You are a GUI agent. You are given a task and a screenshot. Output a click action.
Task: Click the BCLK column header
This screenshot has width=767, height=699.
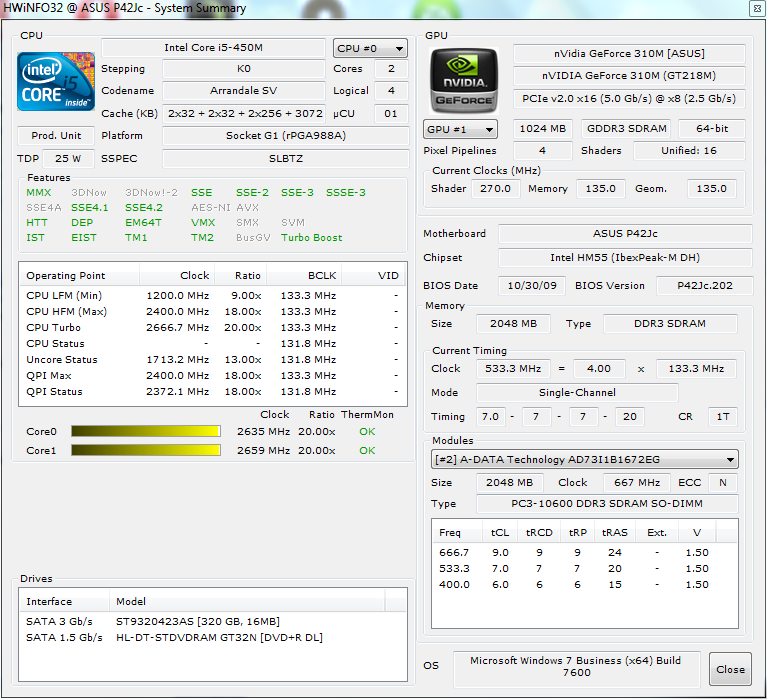(x=304, y=275)
